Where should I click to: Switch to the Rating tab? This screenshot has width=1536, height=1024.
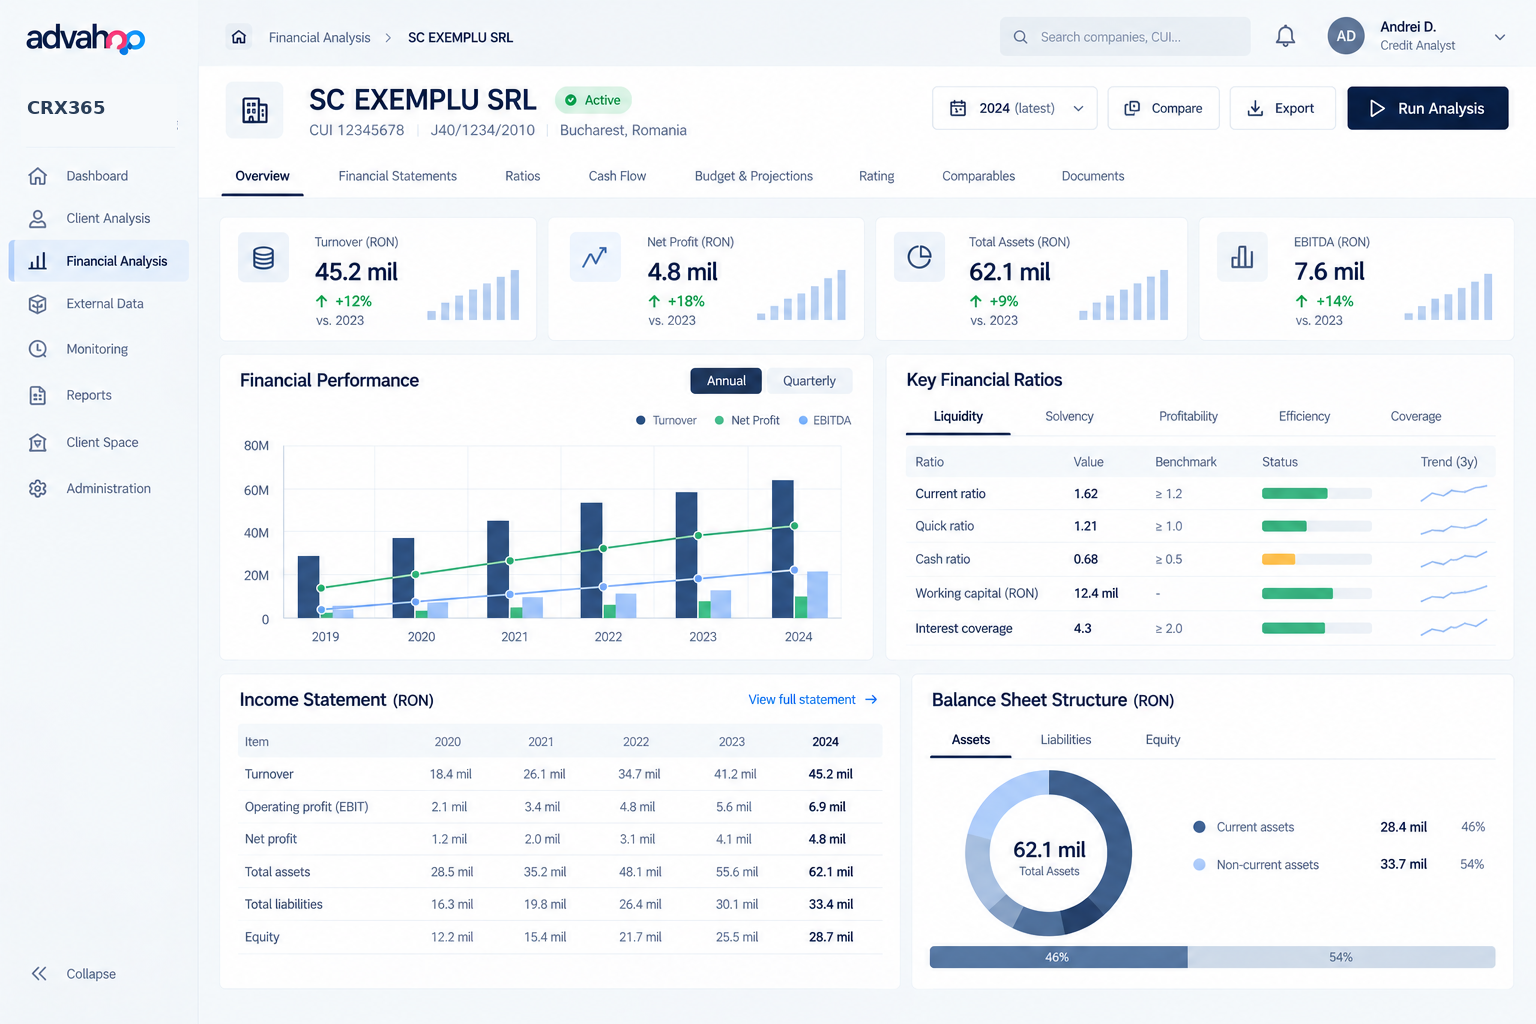pos(876,176)
